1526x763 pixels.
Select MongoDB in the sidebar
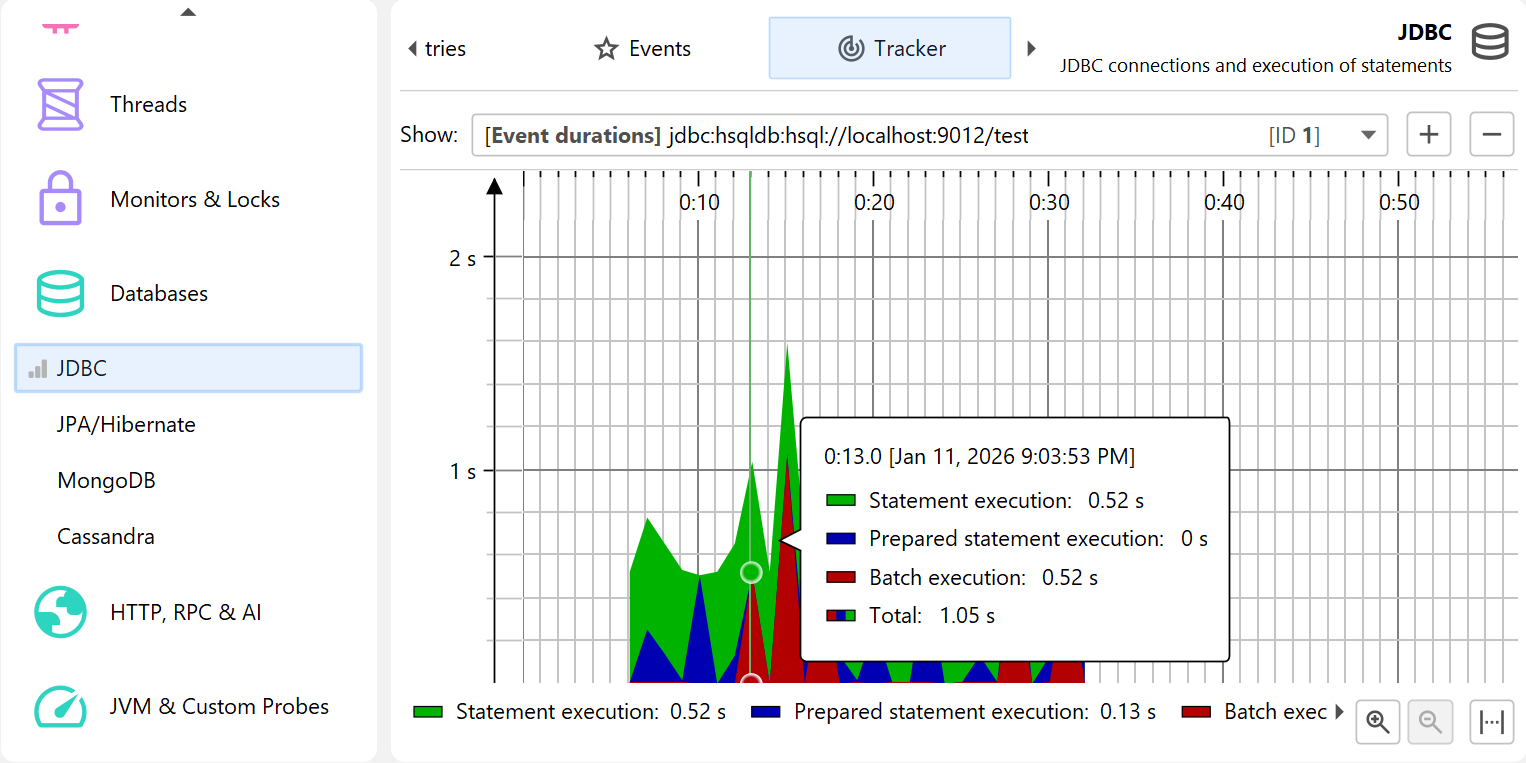click(x=106, y=481)
